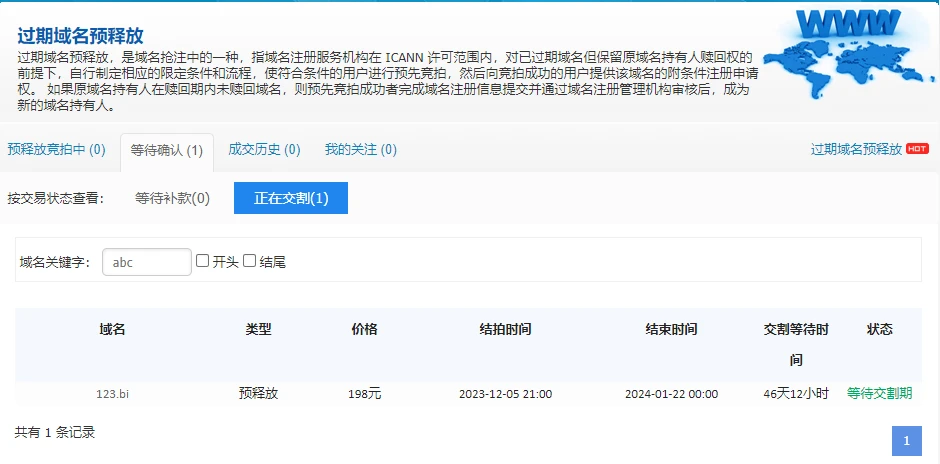Click the 状态 column header
This screenshot has width=940, height=464.
pos(879,329)
